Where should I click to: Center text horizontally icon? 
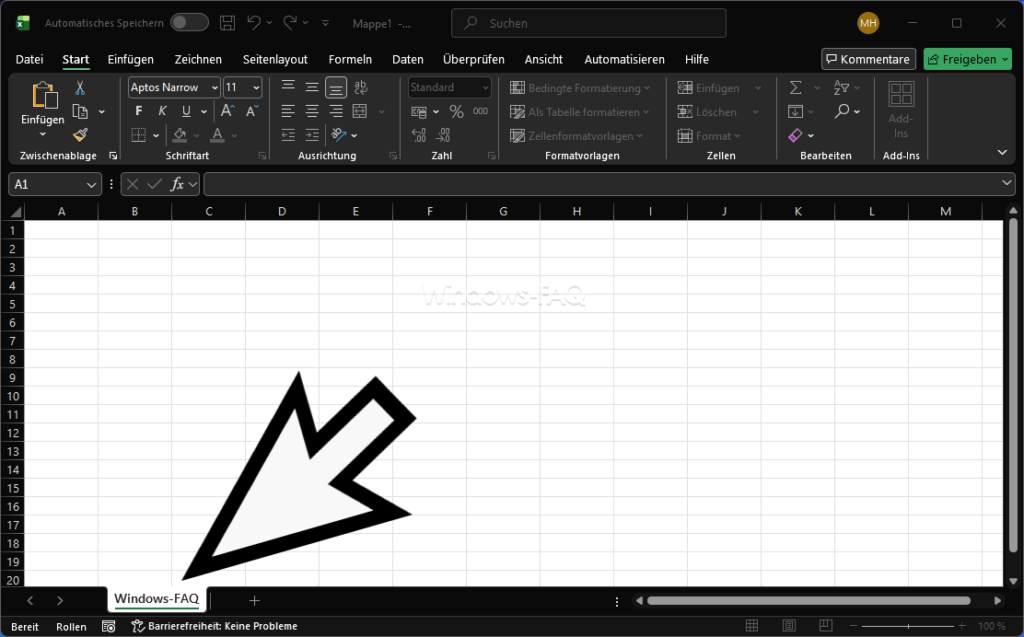(312, 111)
